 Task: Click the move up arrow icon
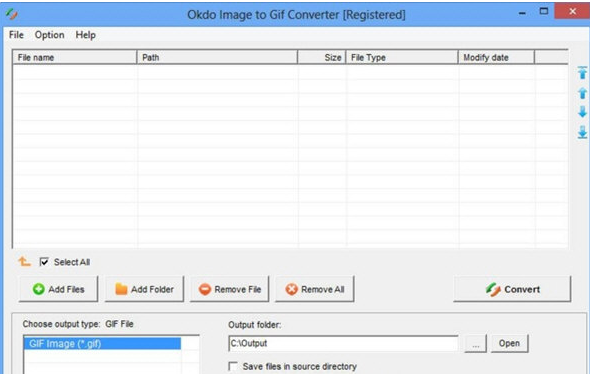tap(582, 93)
